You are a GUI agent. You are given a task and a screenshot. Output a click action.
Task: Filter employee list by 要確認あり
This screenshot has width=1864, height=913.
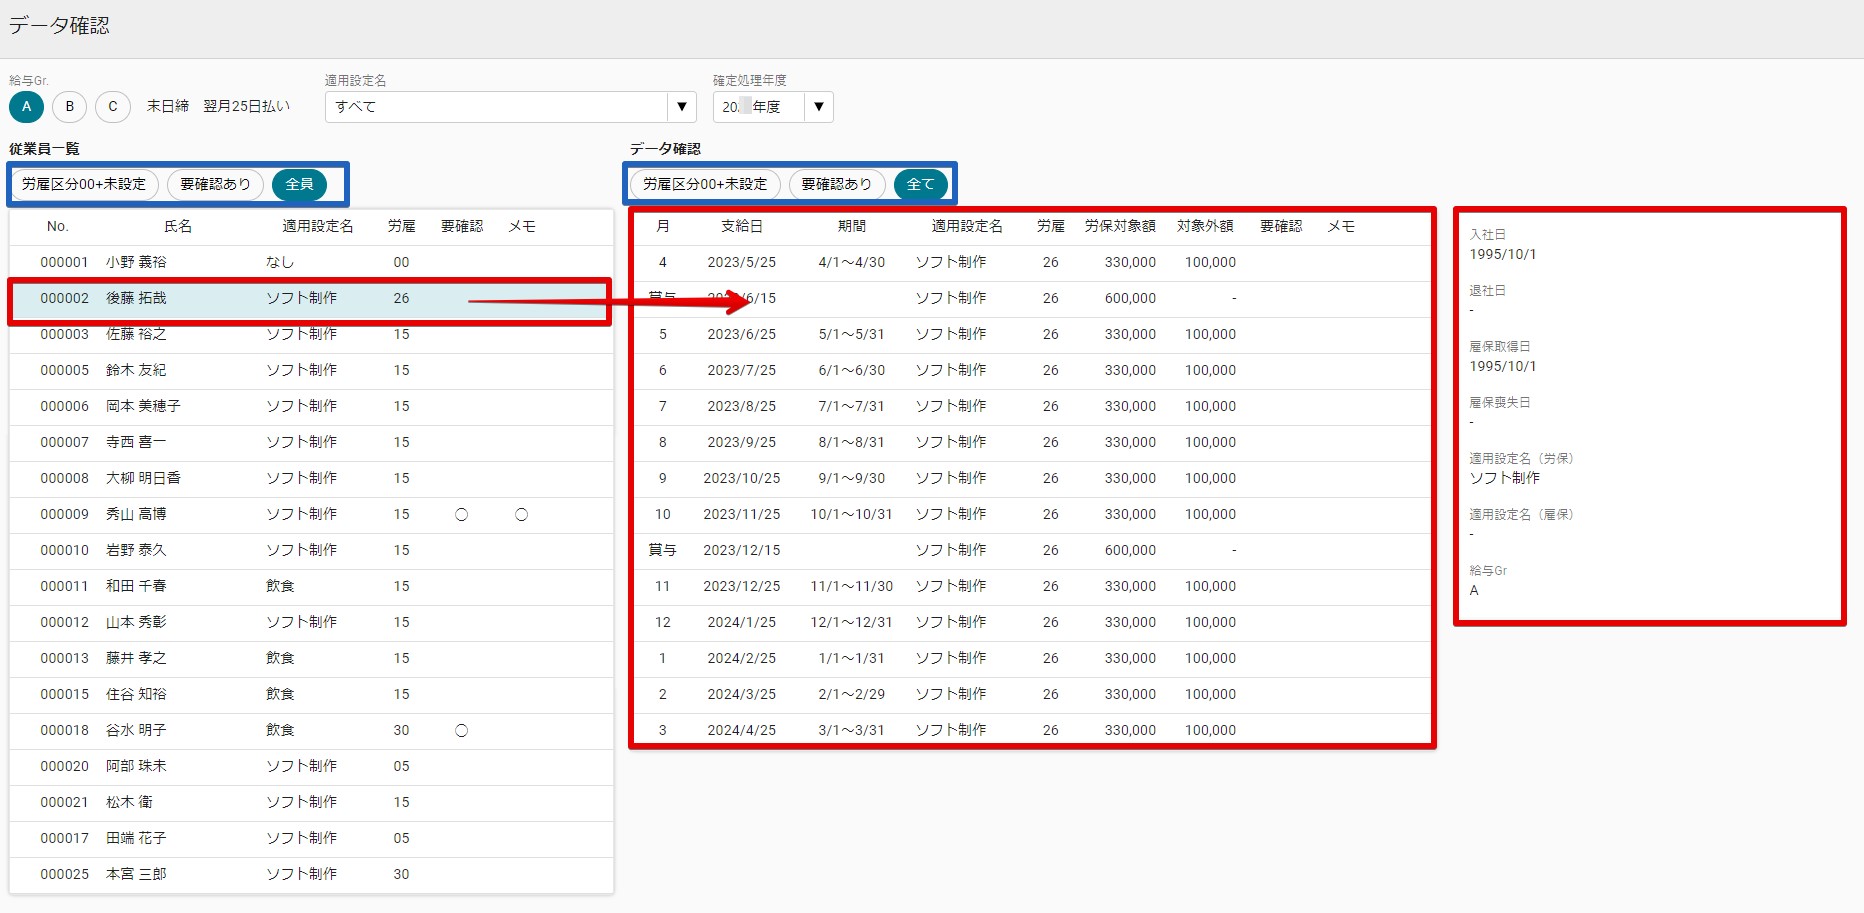[x=215, y=184]
